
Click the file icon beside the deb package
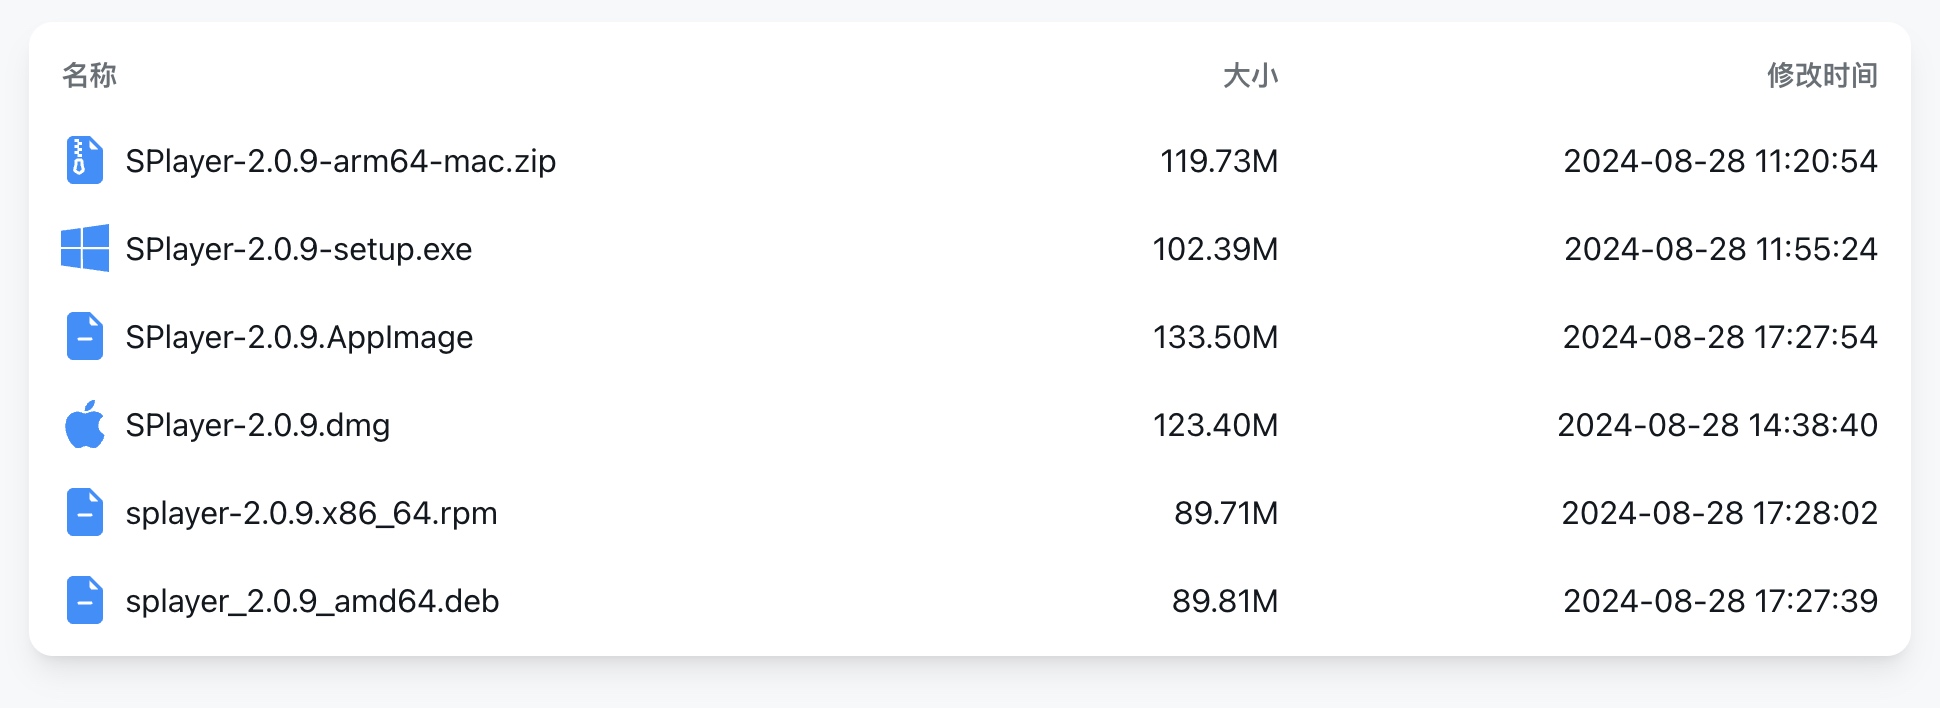tap(85, 601)
